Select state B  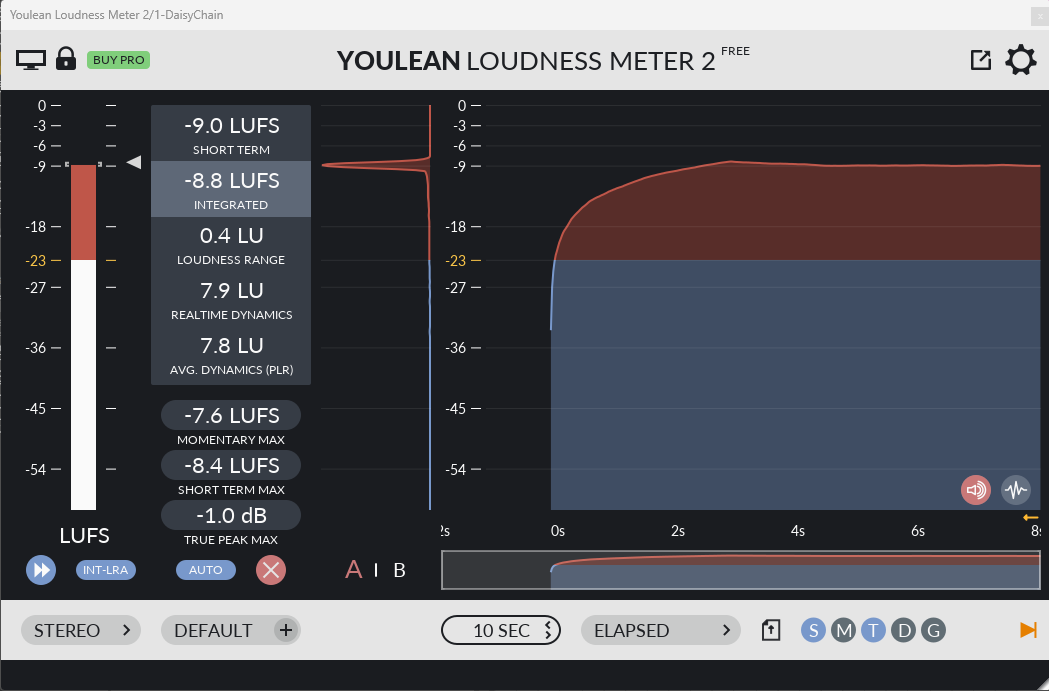coord(399,570)
